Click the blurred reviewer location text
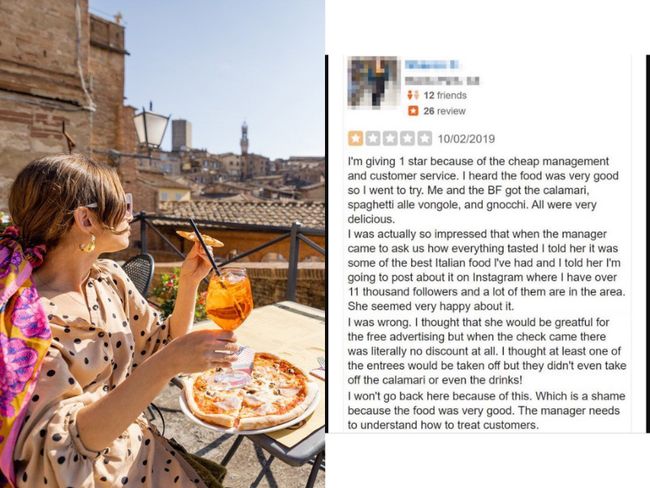 (442, 80)
